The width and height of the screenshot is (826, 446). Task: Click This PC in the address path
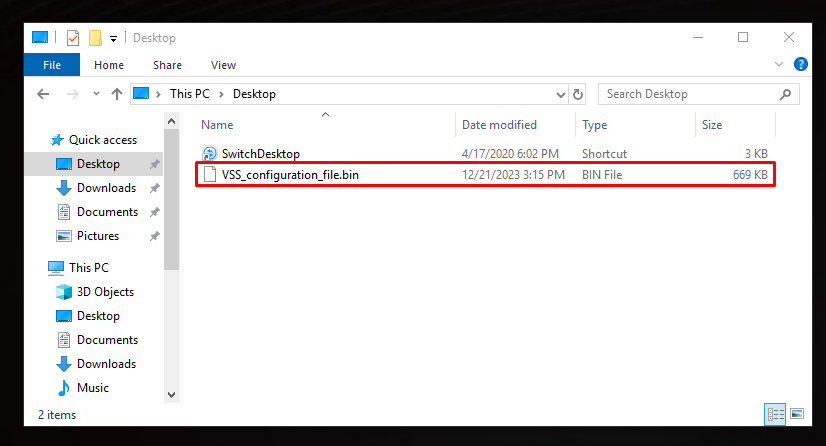[x=190, y=94]
